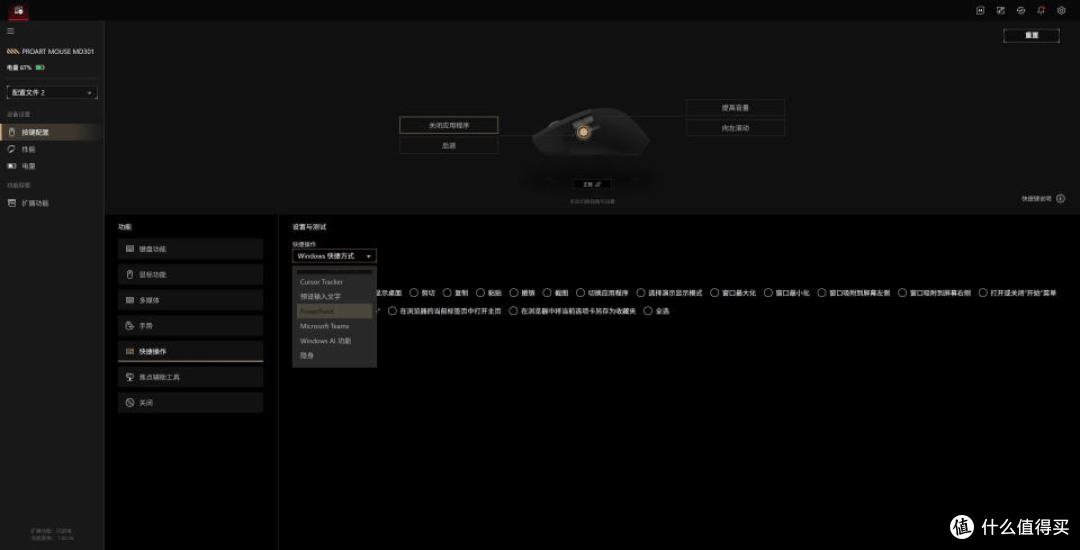Select the 选择演示显示模式 radio button
This screenshot has width=1080, height=550.
tap(641, 293)
